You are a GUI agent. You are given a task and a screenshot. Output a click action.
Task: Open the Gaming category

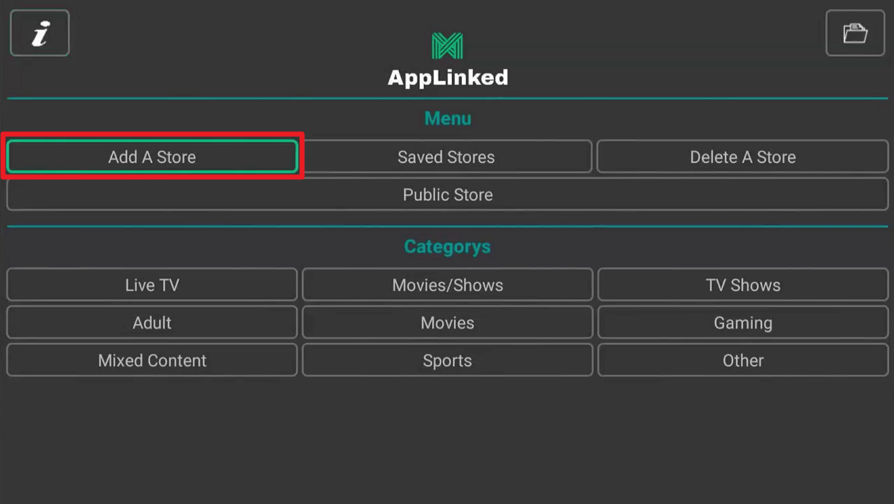[x=743, y=322]
